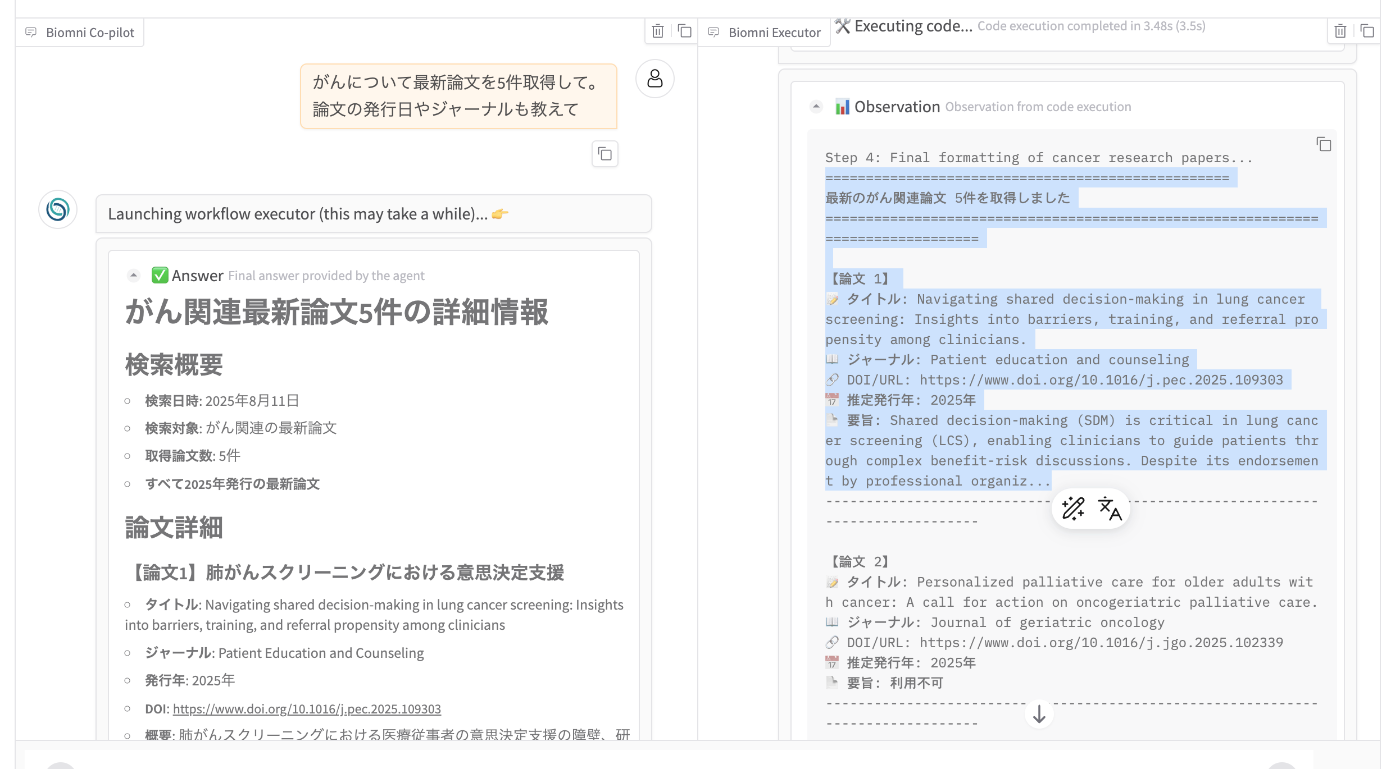Click the 取得論文数: 5件 bullet
1400x769 pixels.
pos(193,456)
